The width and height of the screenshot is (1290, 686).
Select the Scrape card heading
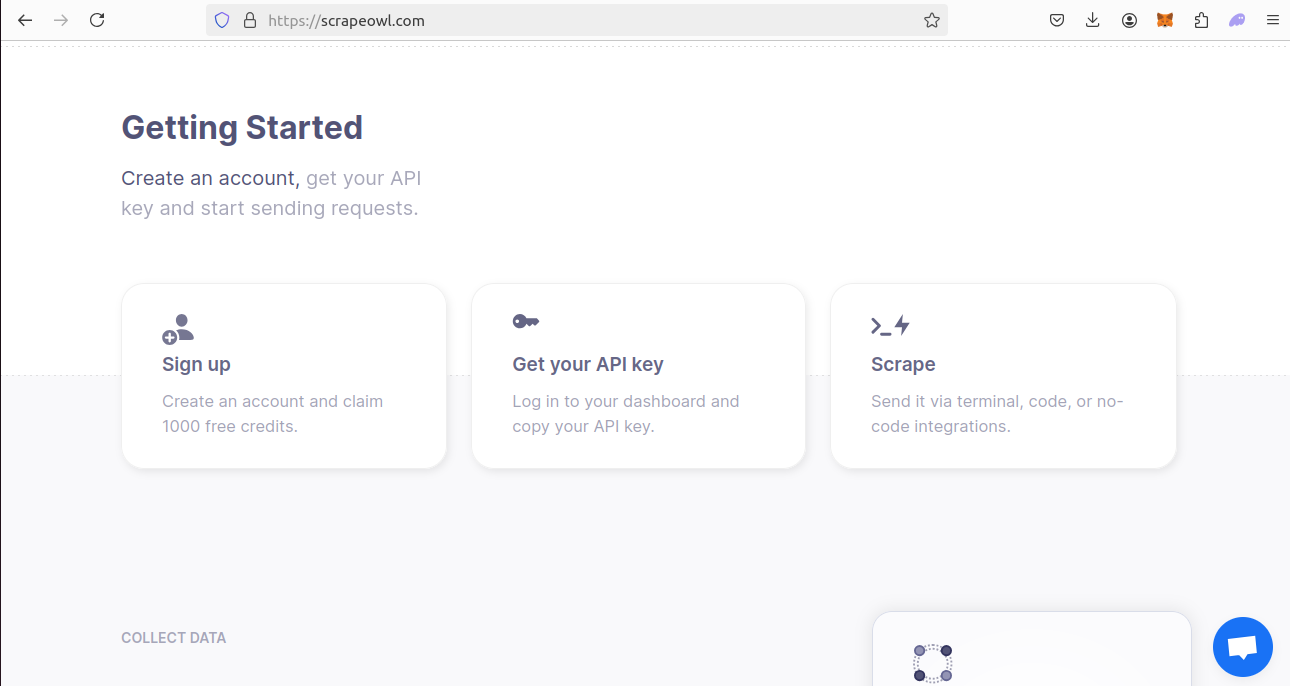(x=903, y=364)
